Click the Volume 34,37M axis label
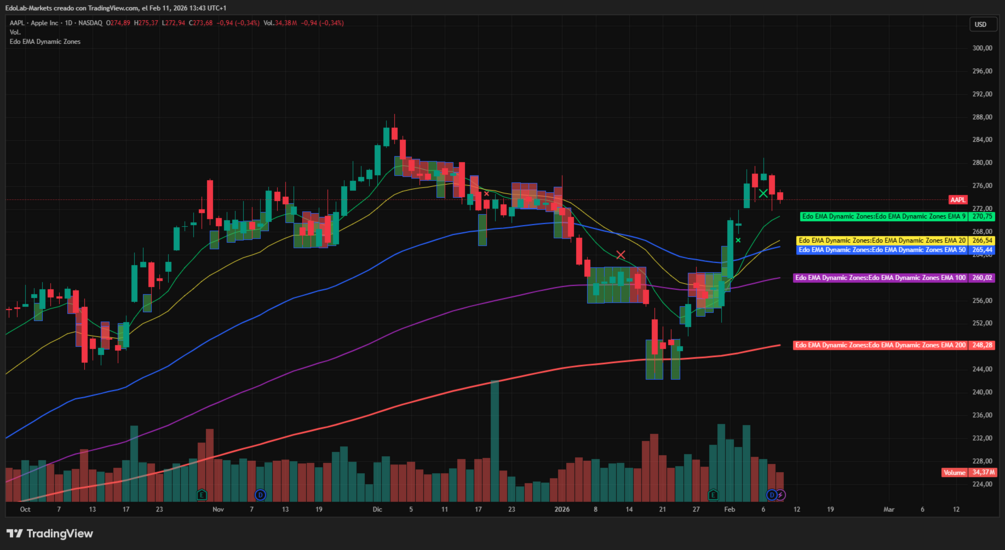 (x=969, y=472)
